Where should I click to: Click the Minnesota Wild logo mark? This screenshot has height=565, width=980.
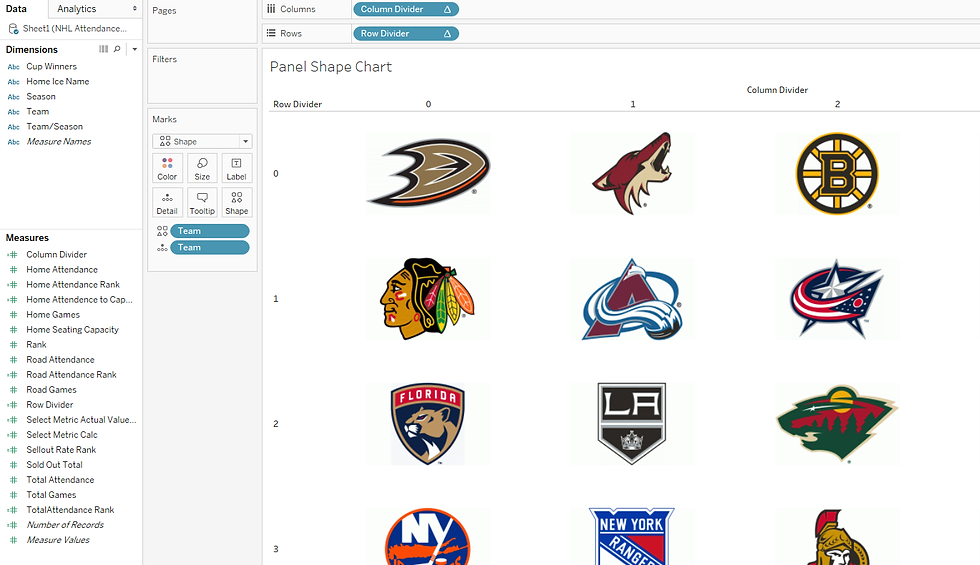[x=837, y=424]
